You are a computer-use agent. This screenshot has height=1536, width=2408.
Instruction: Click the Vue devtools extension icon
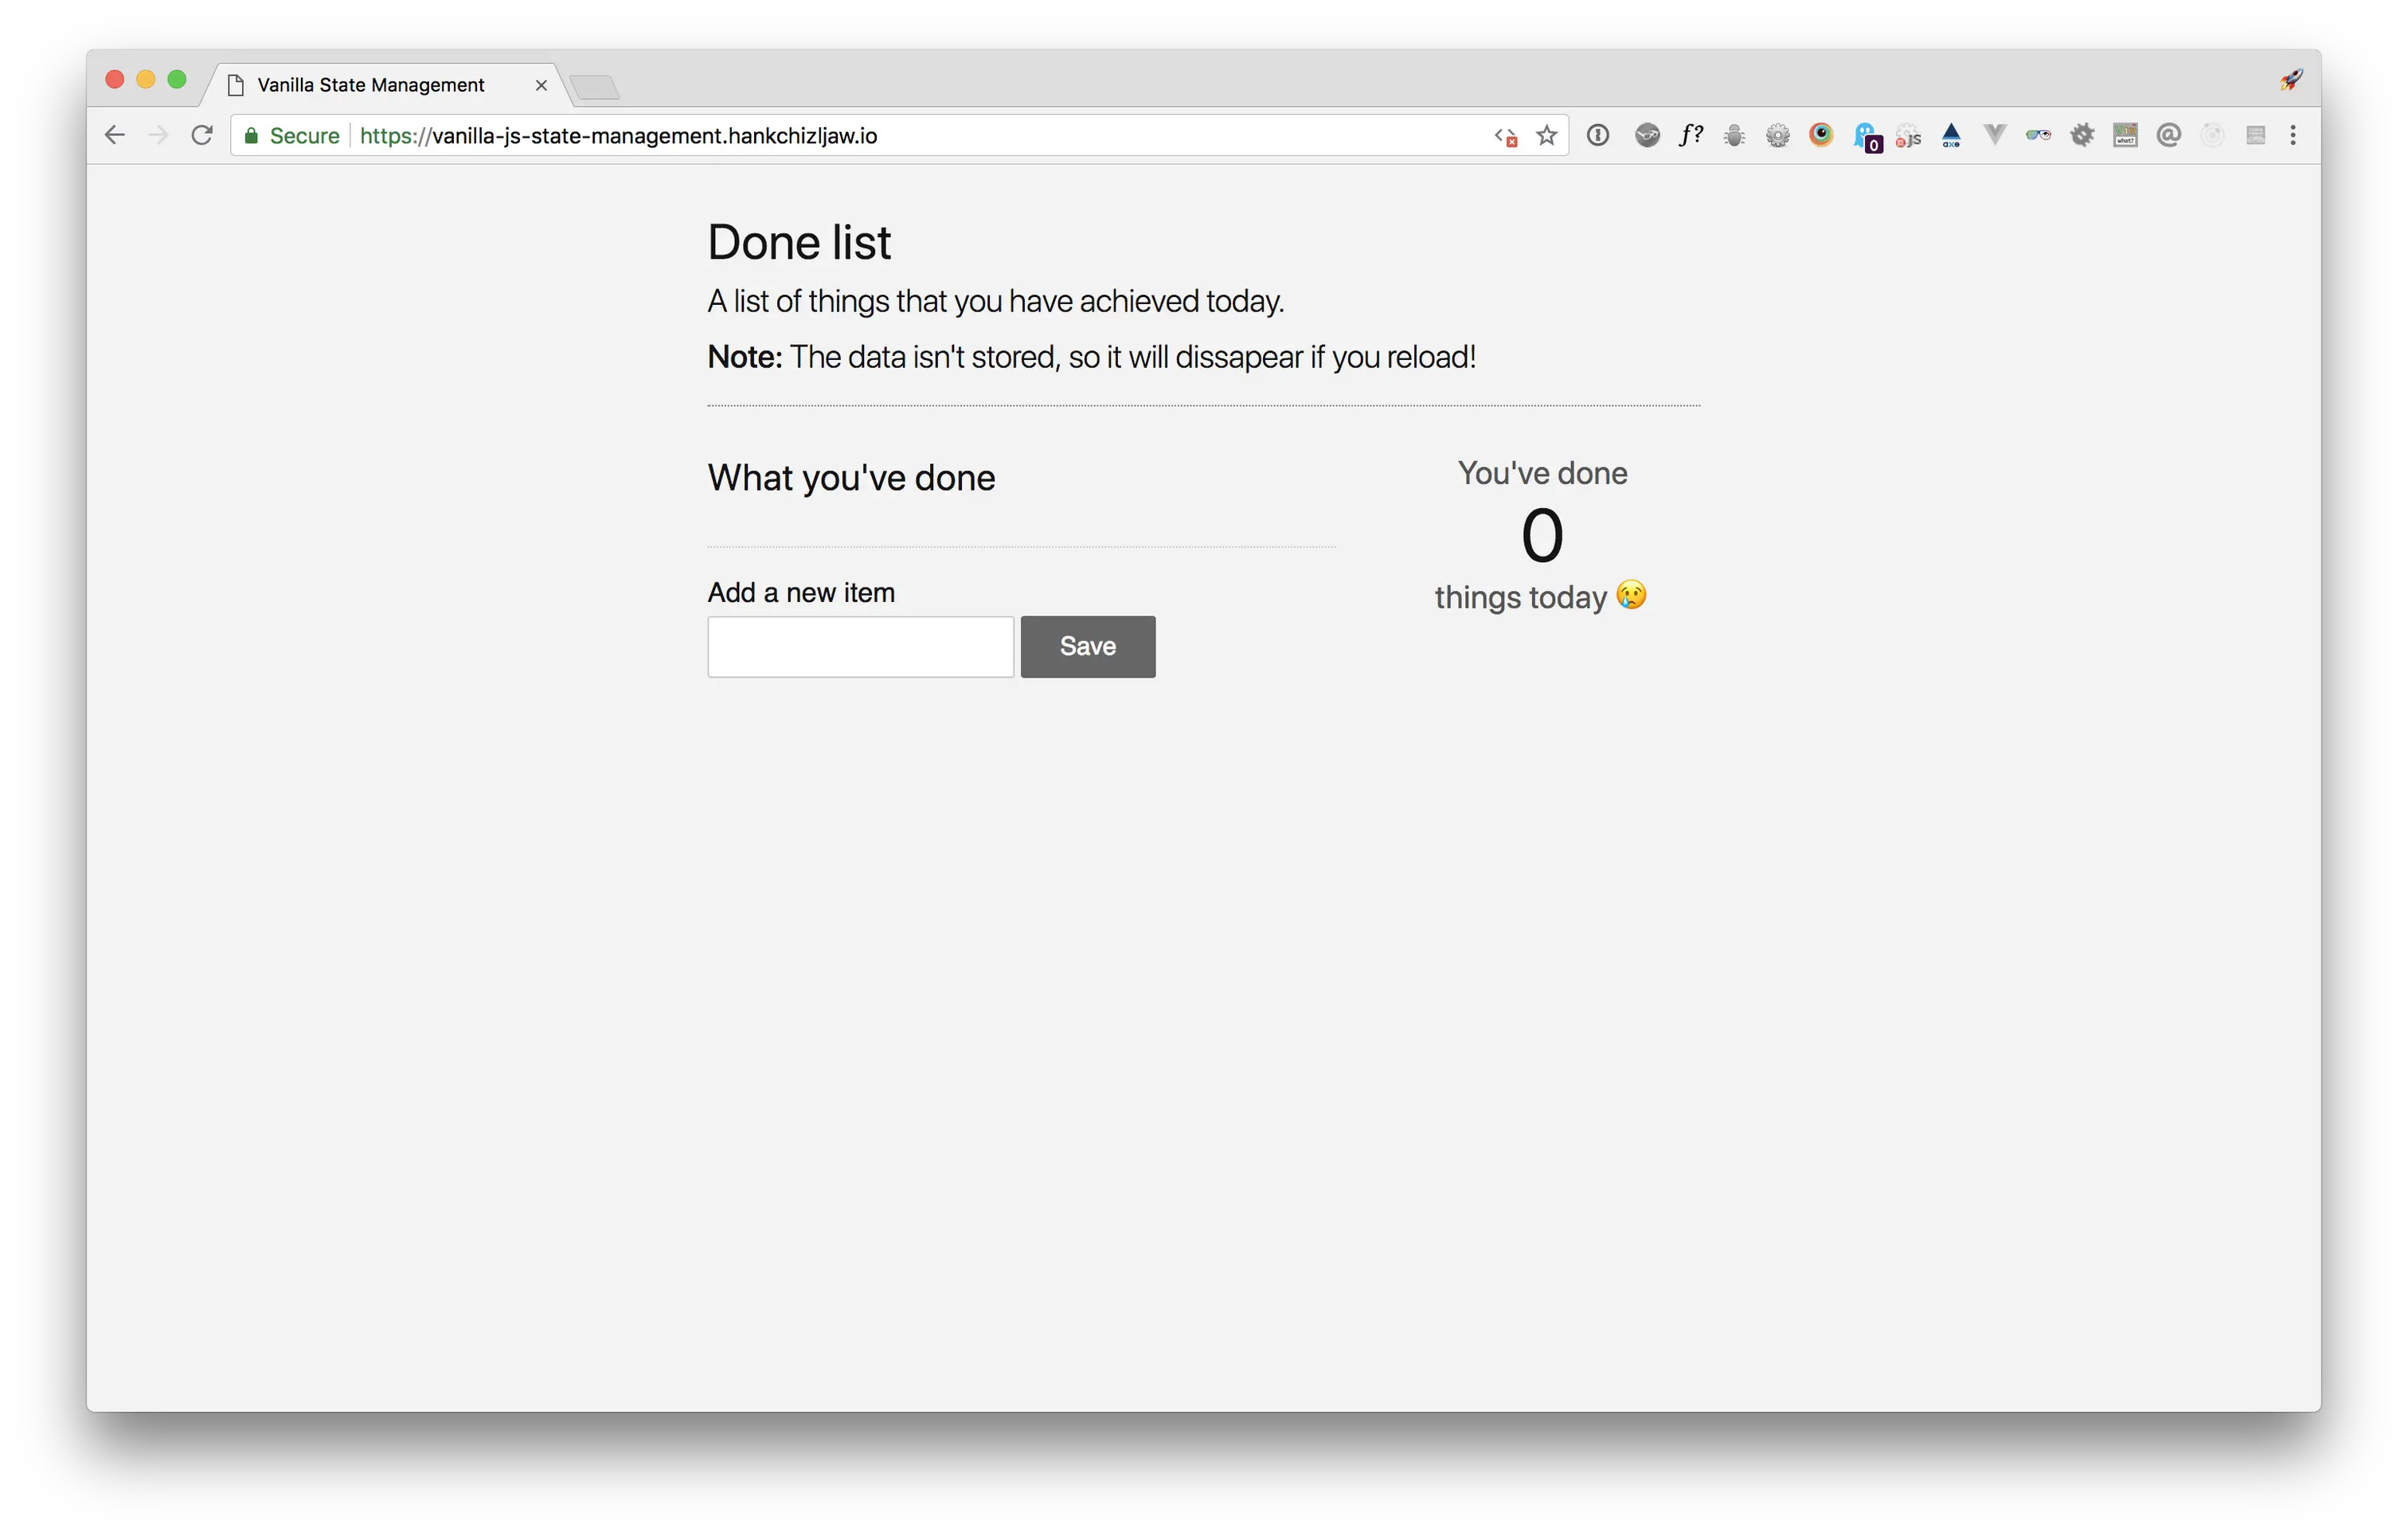[x=1994, y=135]
